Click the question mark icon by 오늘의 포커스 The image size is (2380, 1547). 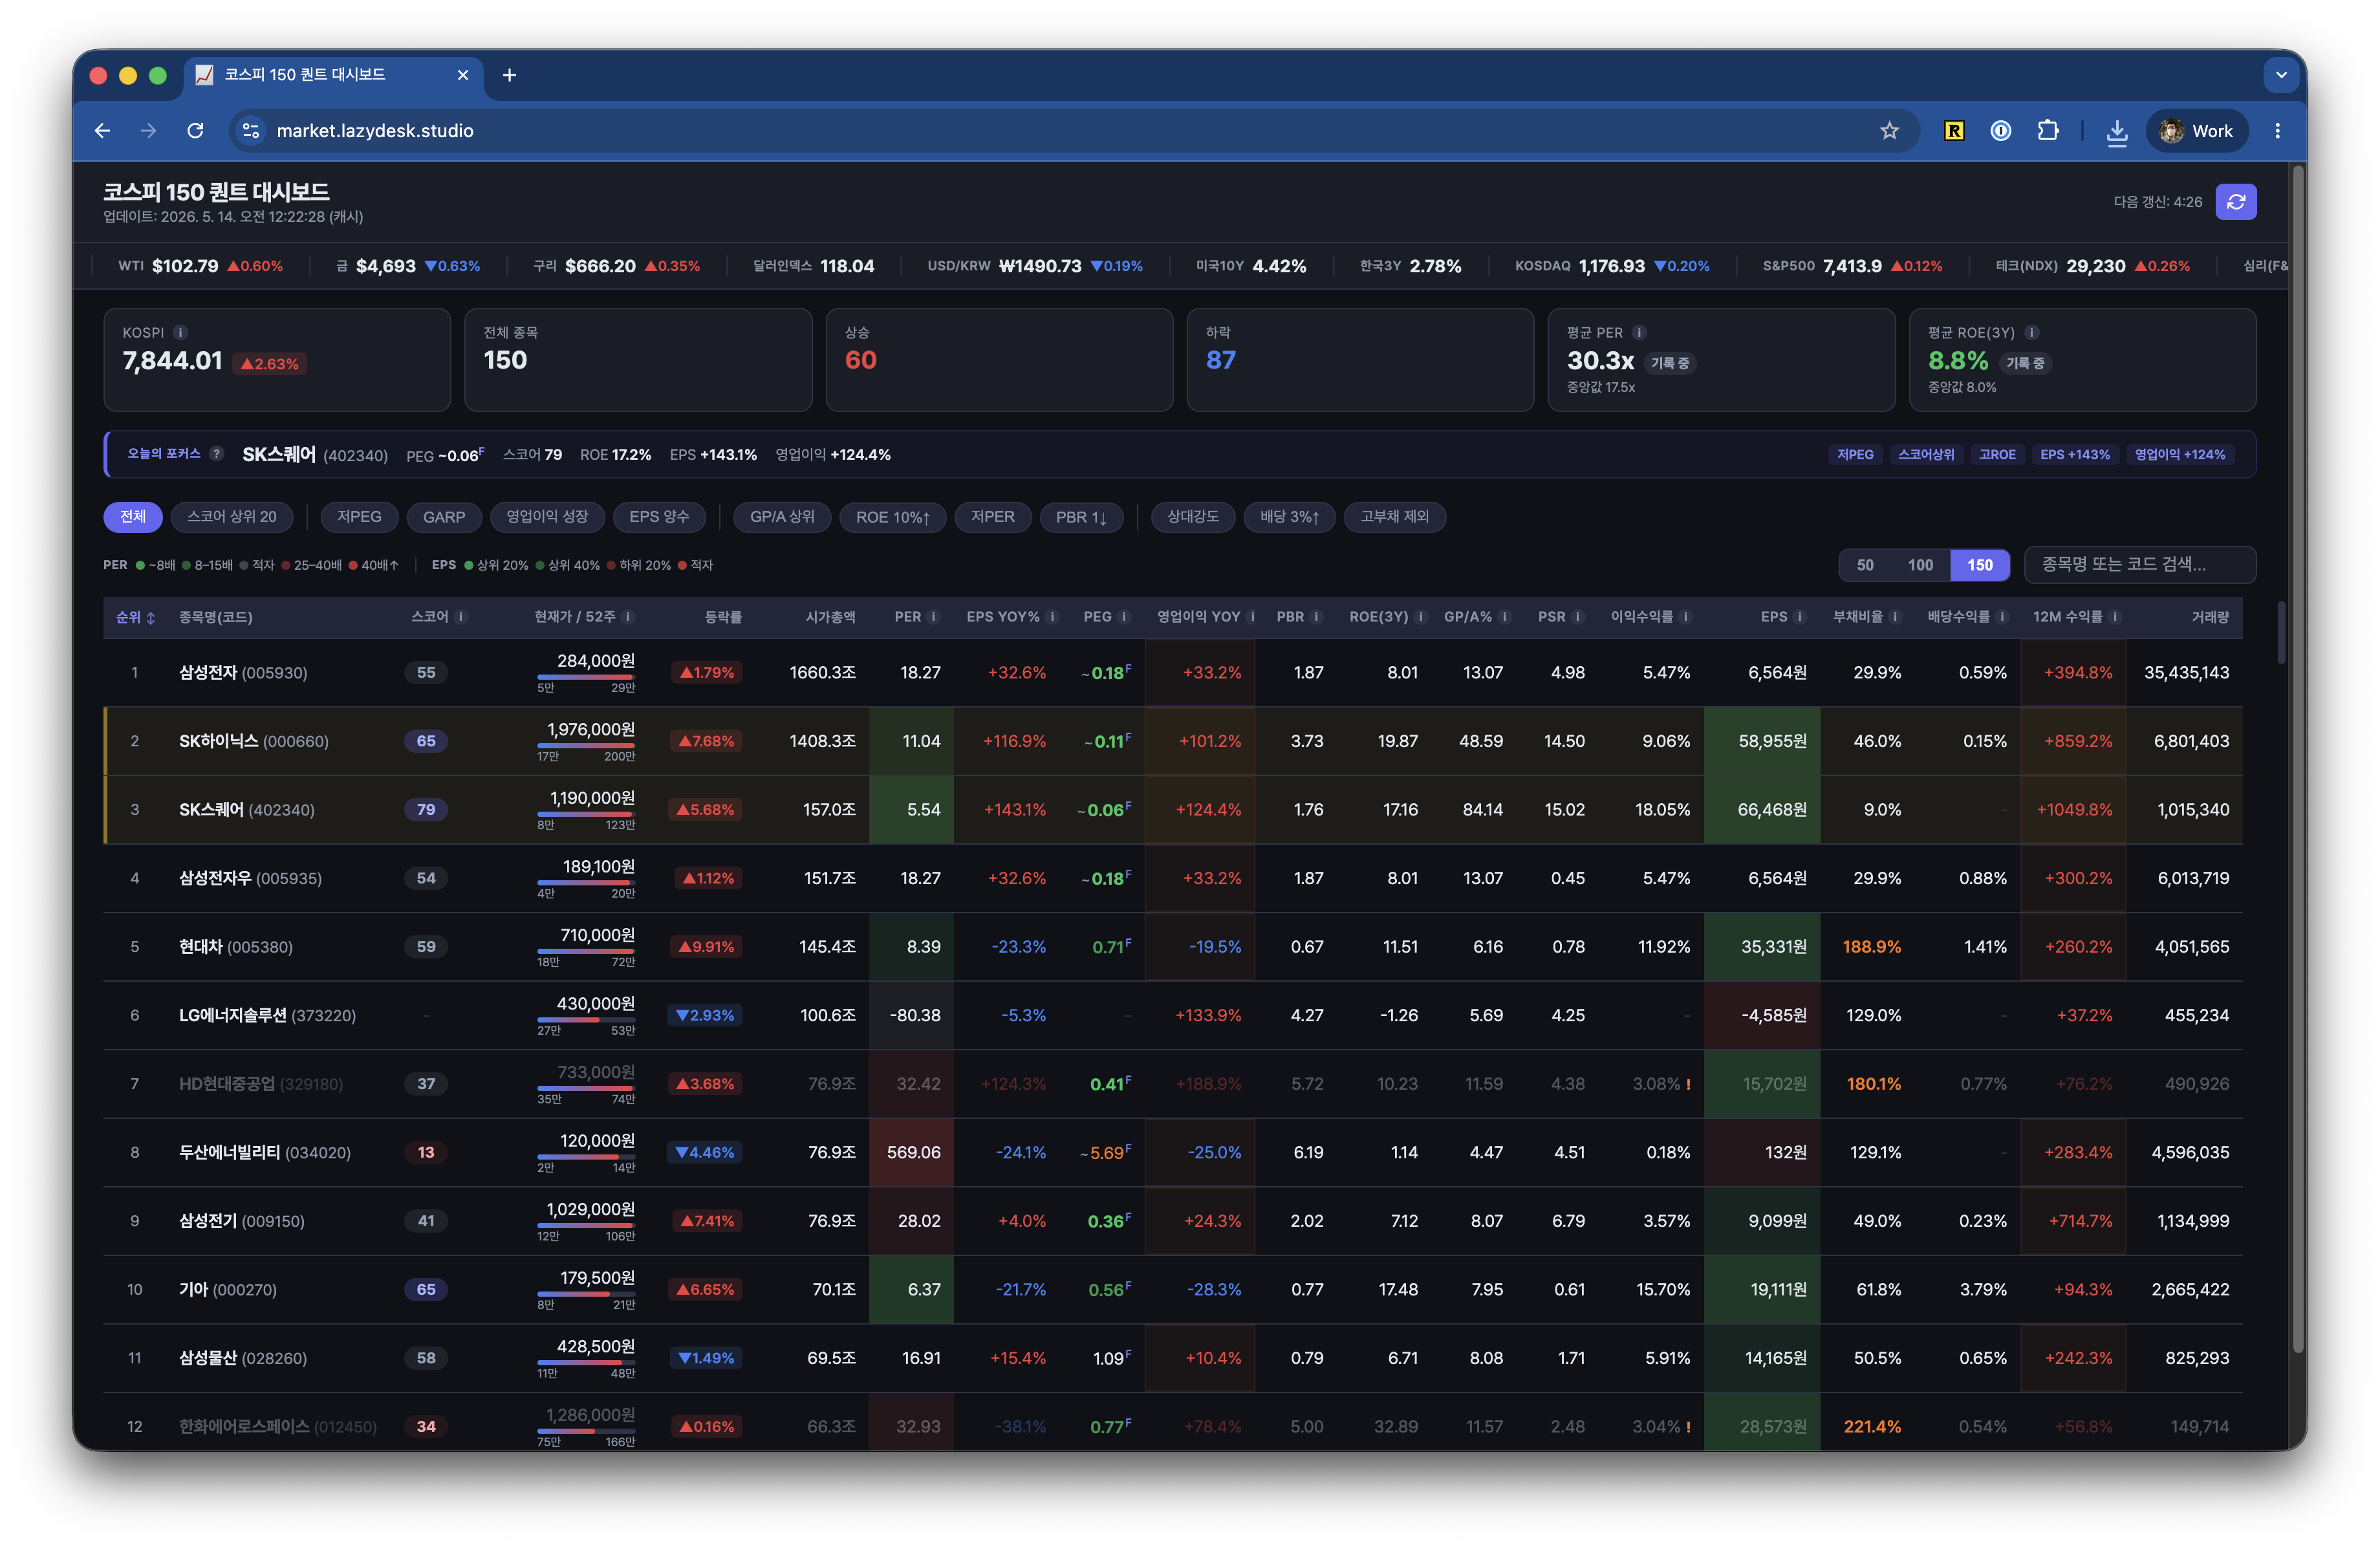pos(216,454)
